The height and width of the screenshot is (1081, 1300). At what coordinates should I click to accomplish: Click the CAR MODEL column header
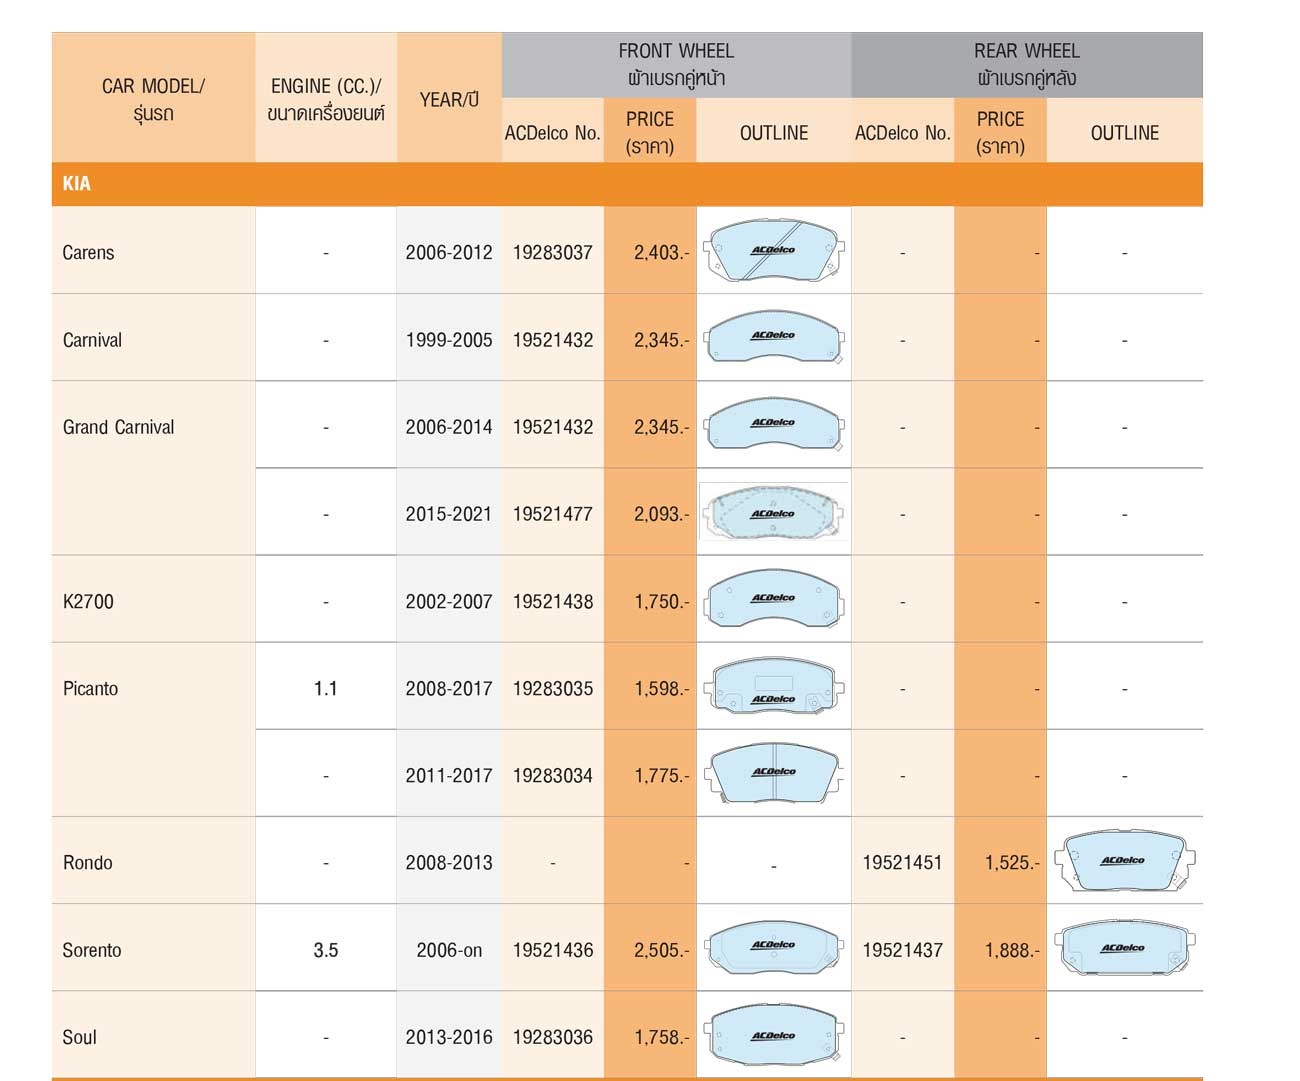tap(153, 99)
